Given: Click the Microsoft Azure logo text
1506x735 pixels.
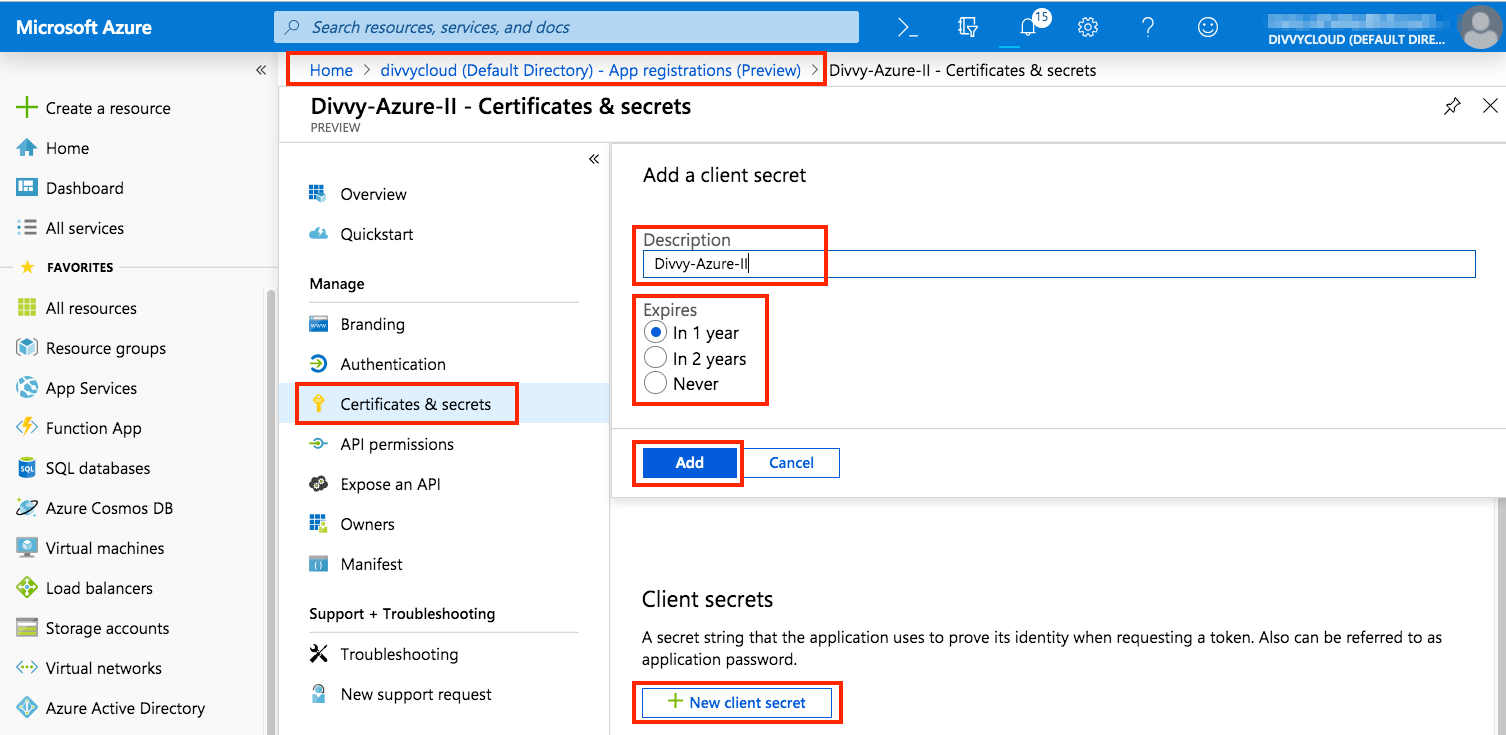Looking at the screenshot, I should coord(84,27).
